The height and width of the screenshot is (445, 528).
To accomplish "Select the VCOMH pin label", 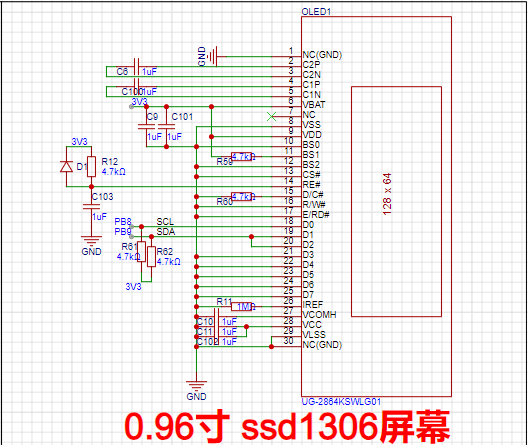I will click(319, 315).
